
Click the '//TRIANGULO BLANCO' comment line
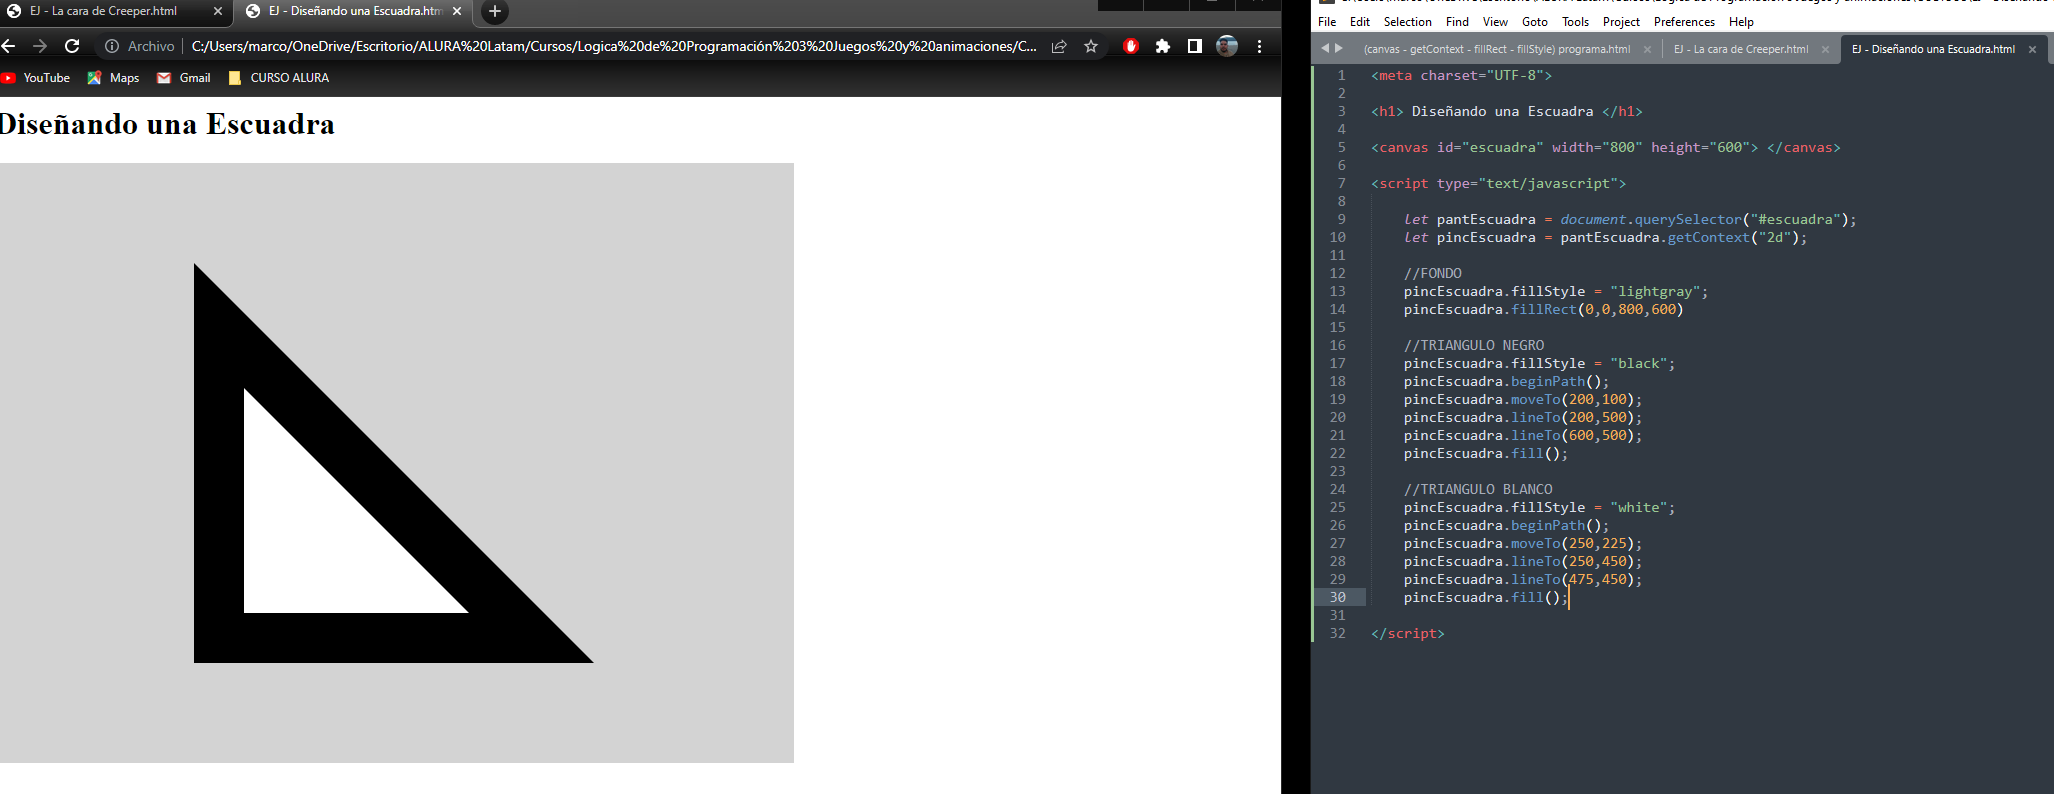(x=1478, y=490)
